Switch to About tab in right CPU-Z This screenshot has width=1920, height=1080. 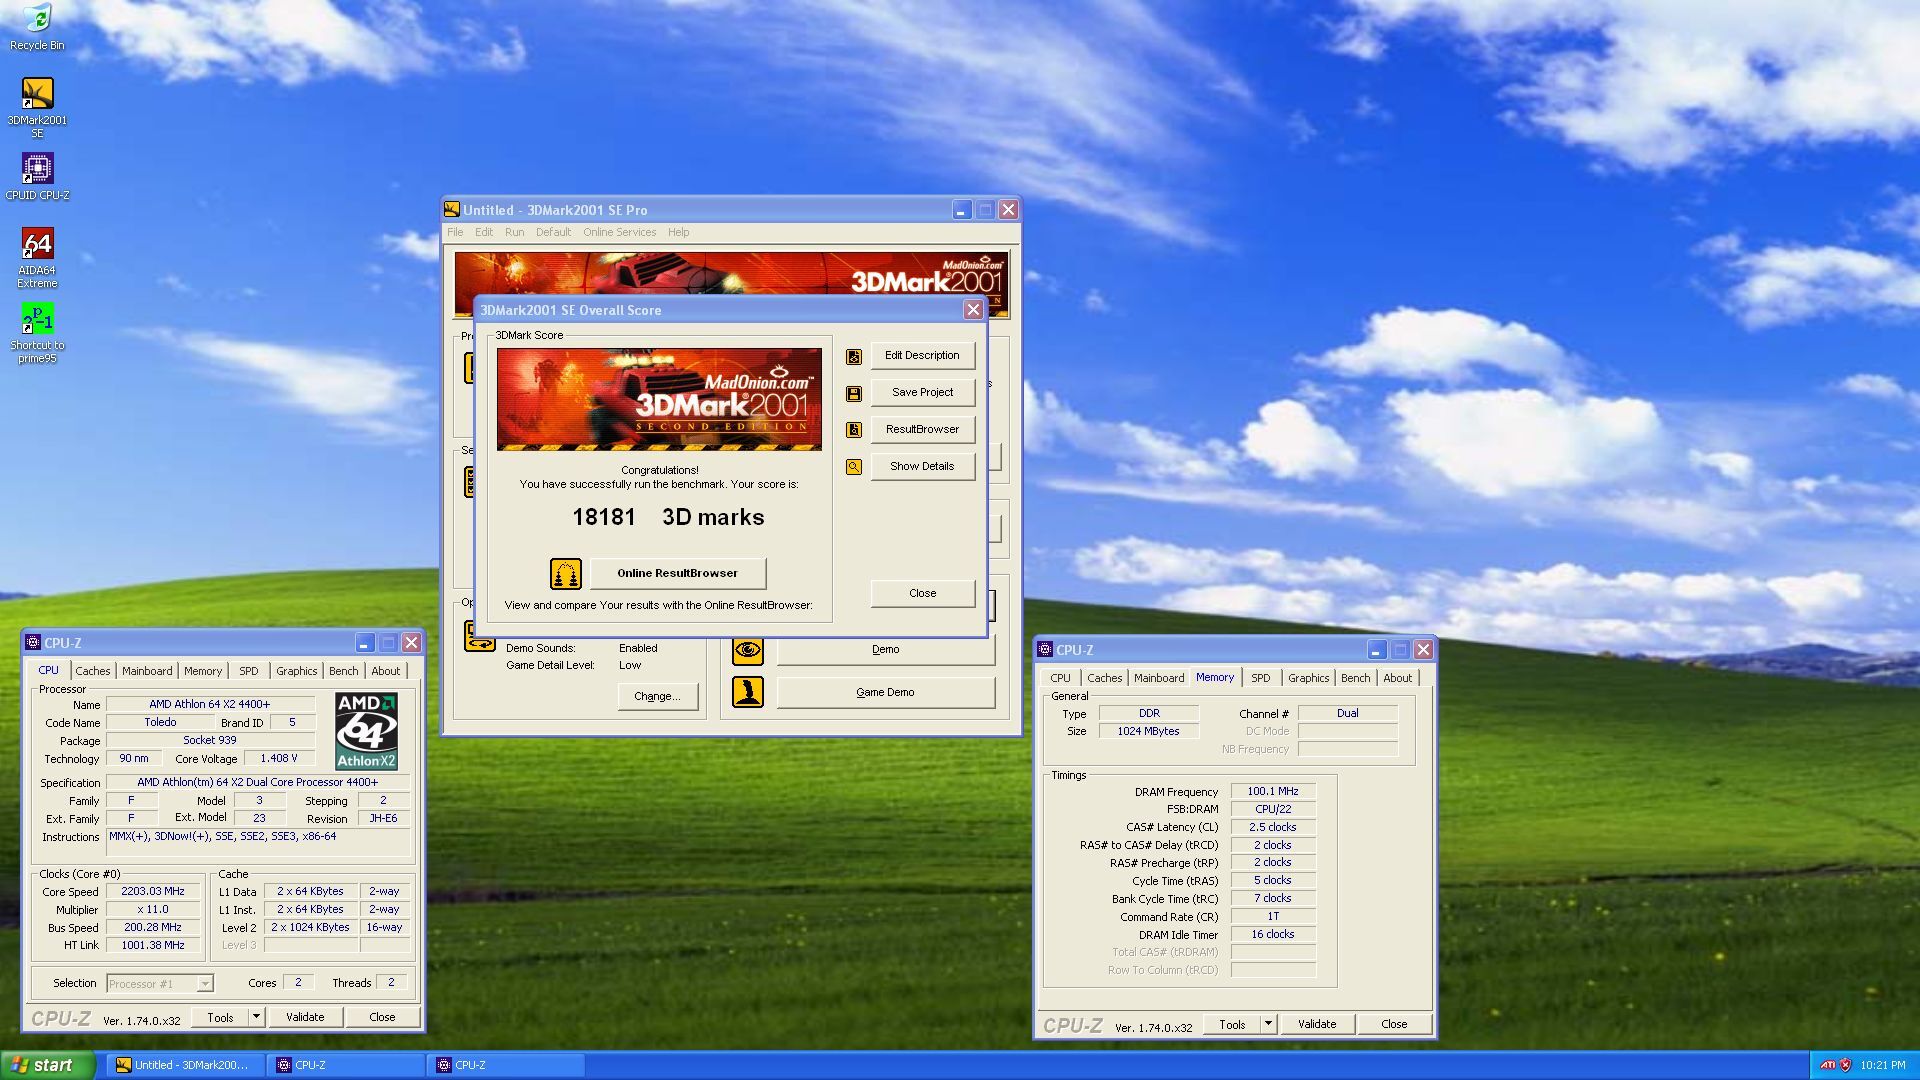(1397, 678)
